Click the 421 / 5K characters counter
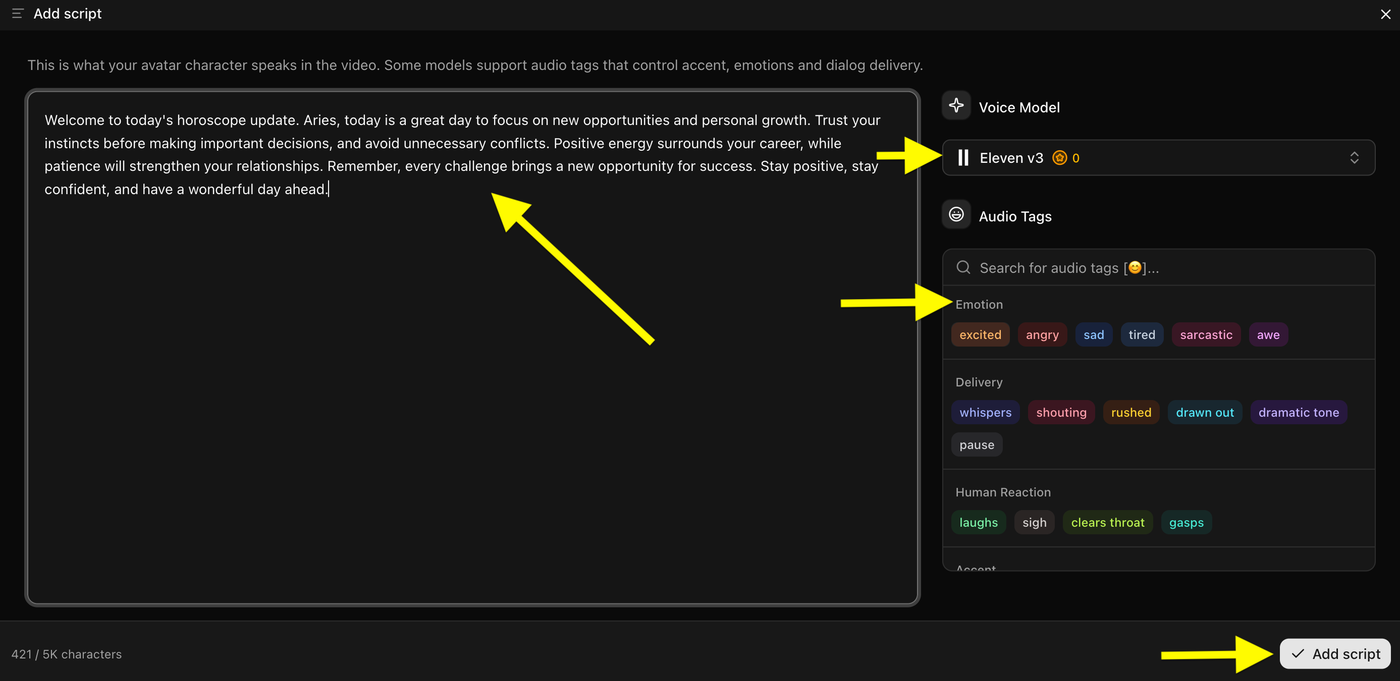The height and width of the screenshot is (681, 1400). pyautogui.click(x=66, y=654)
